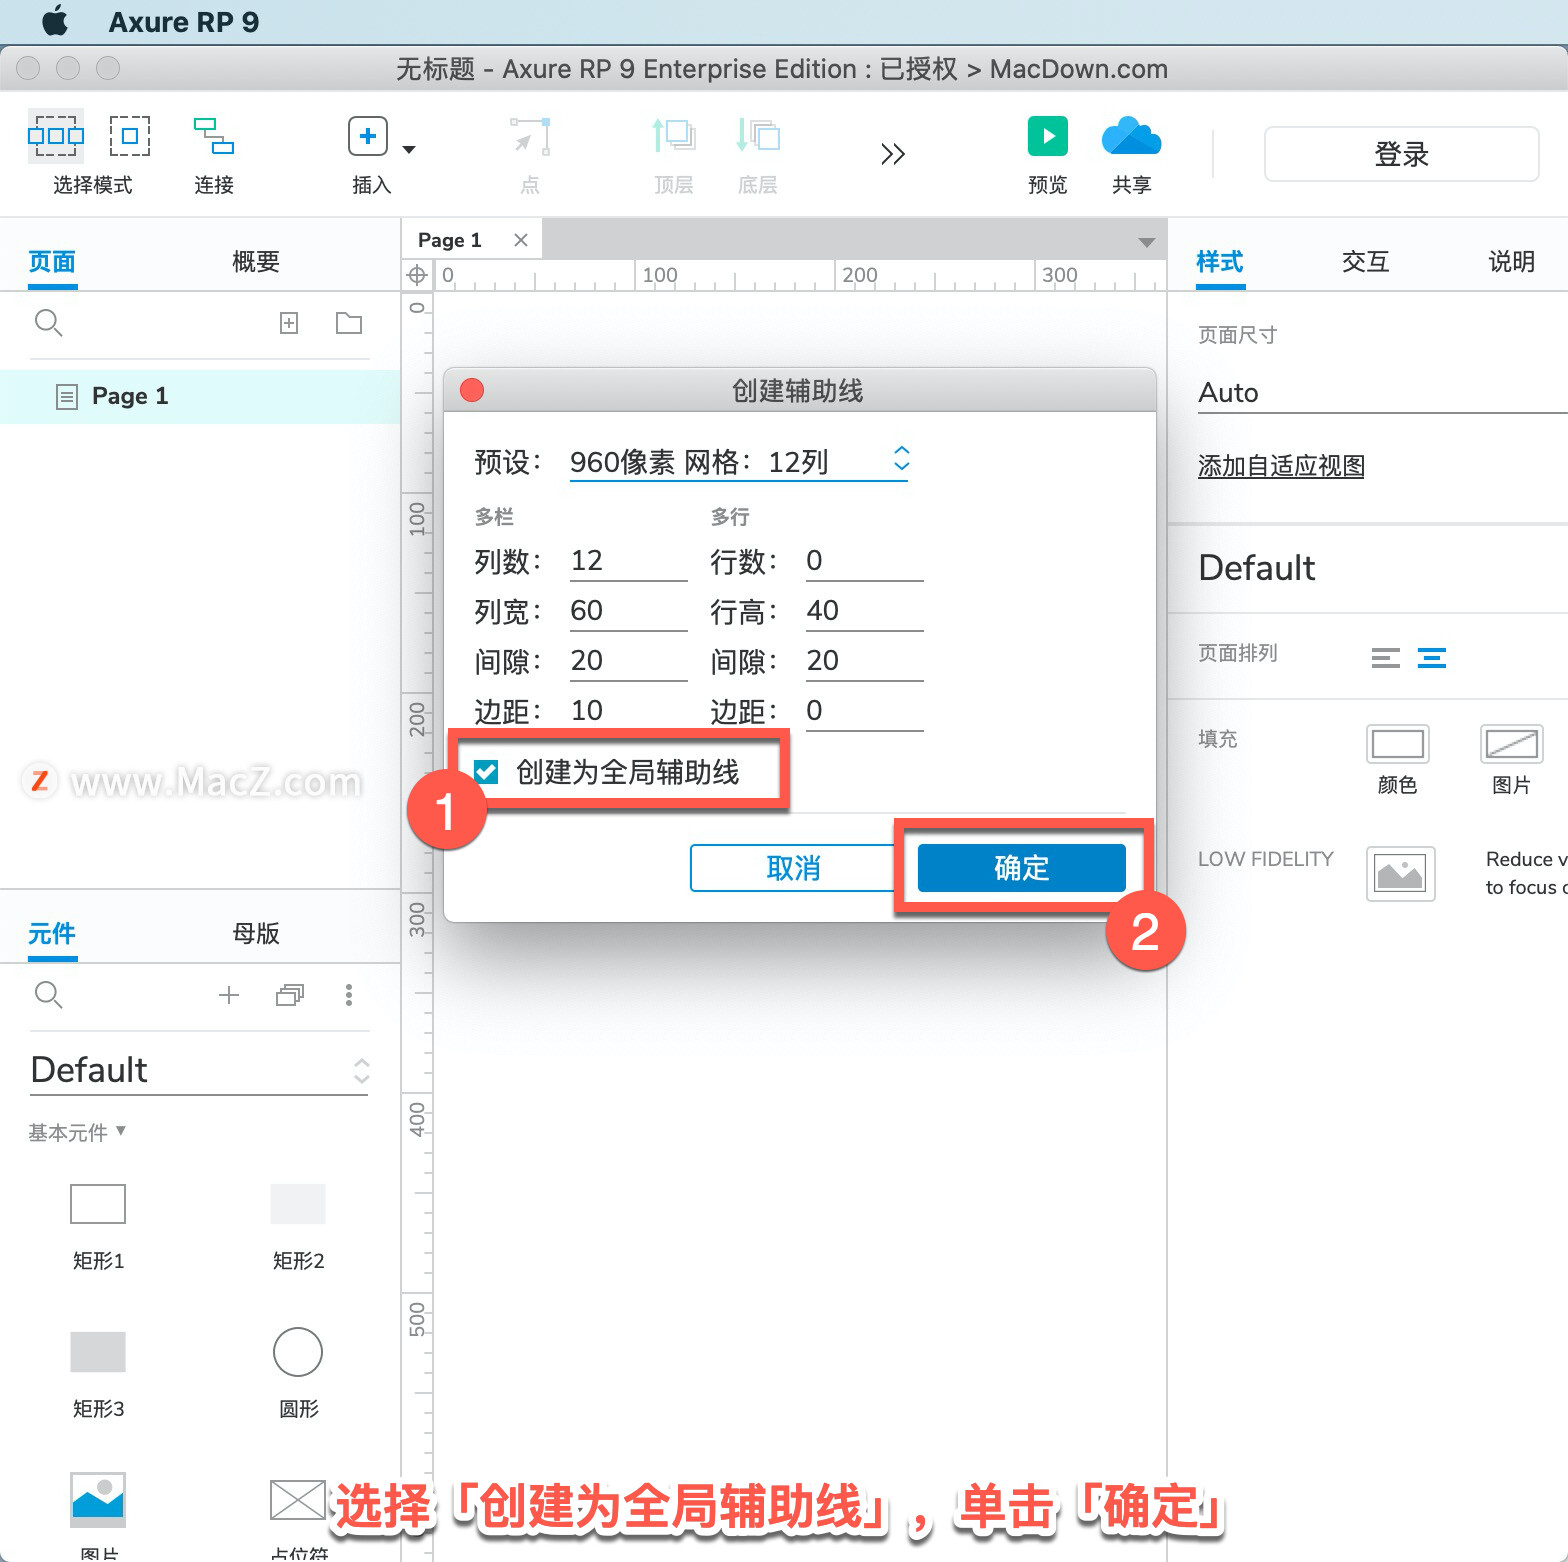Screen dimensions: 1568x1562
Task: Click the row 边距 margin field
Action: pyautogui.click(x=865, y=710)
